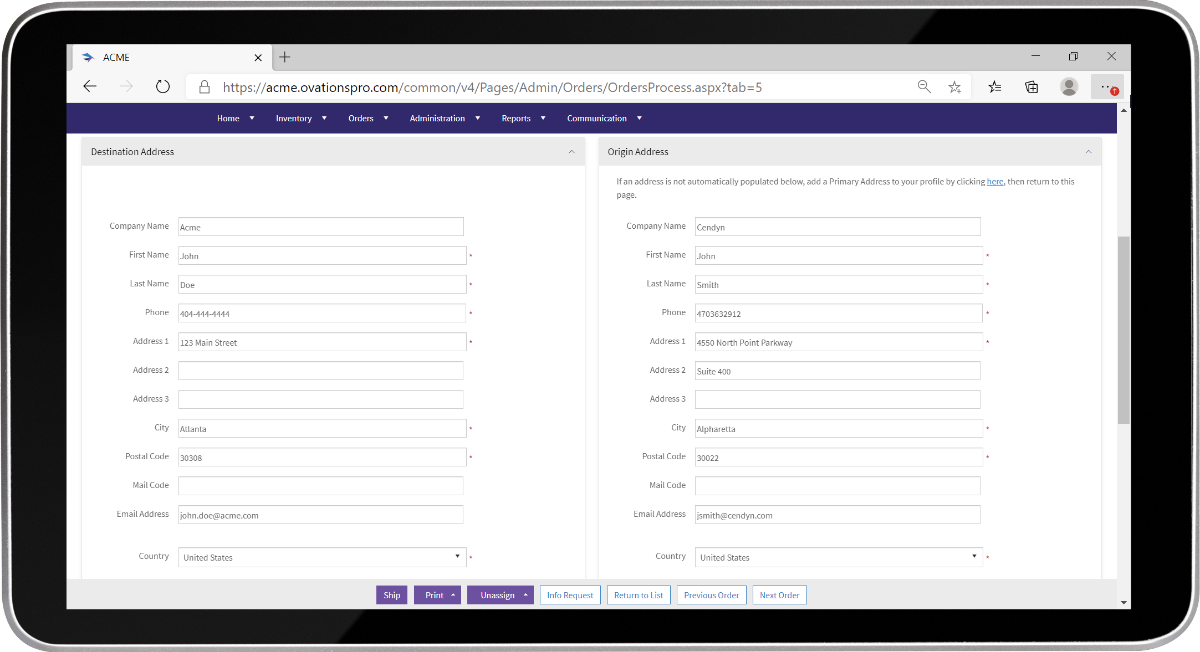Click destination Last Name field Doe
The height and width of the screenshot is (652, 1200).
322,285
